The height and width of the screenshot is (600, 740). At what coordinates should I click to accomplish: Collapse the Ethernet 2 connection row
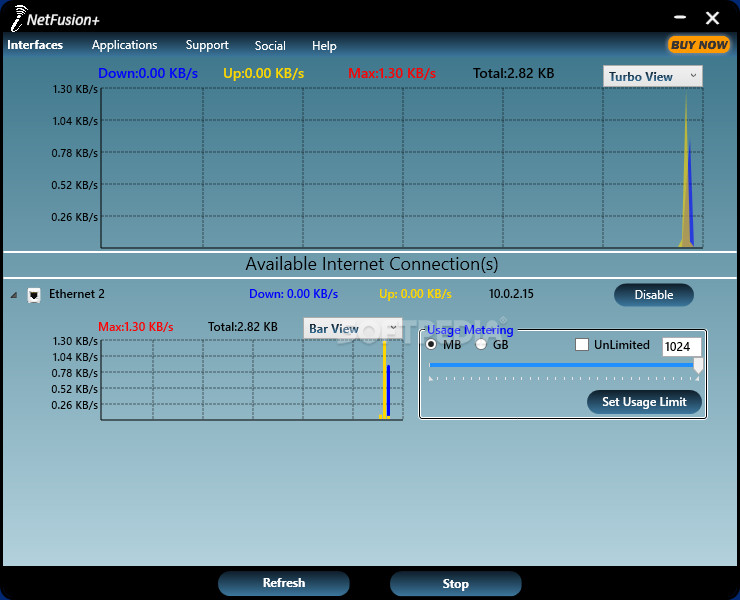coord(14,295)
